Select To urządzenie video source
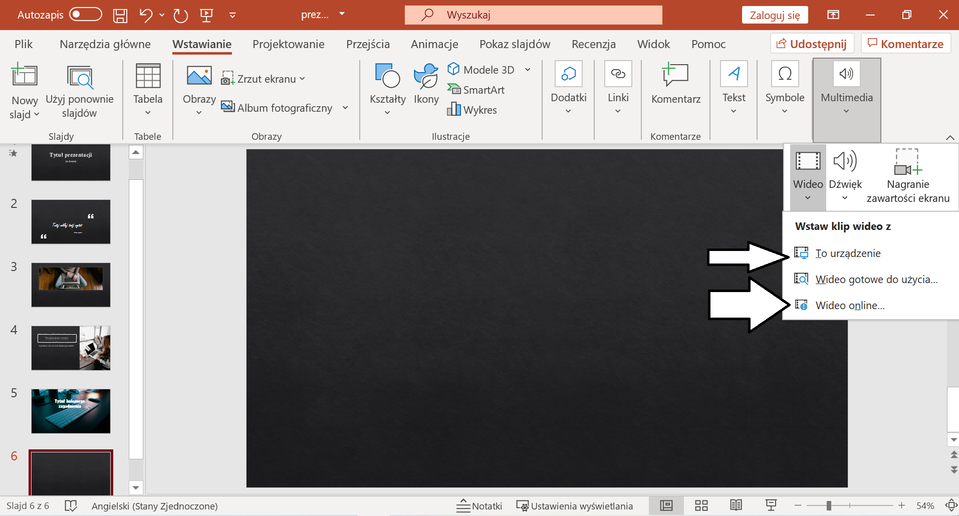The image size is (959, 516). (848, 254)
